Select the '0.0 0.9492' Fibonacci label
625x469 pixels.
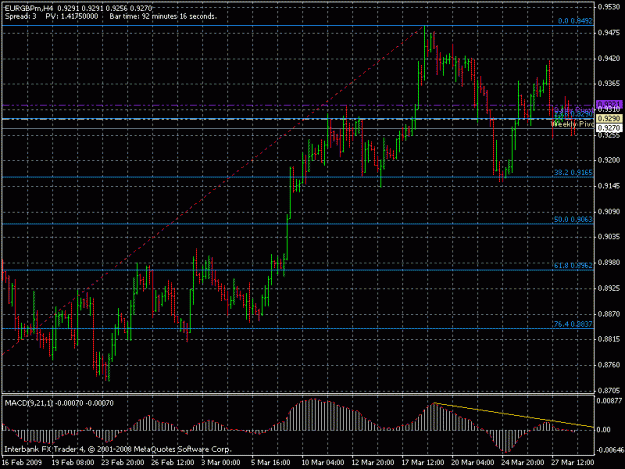click(575, 21)
